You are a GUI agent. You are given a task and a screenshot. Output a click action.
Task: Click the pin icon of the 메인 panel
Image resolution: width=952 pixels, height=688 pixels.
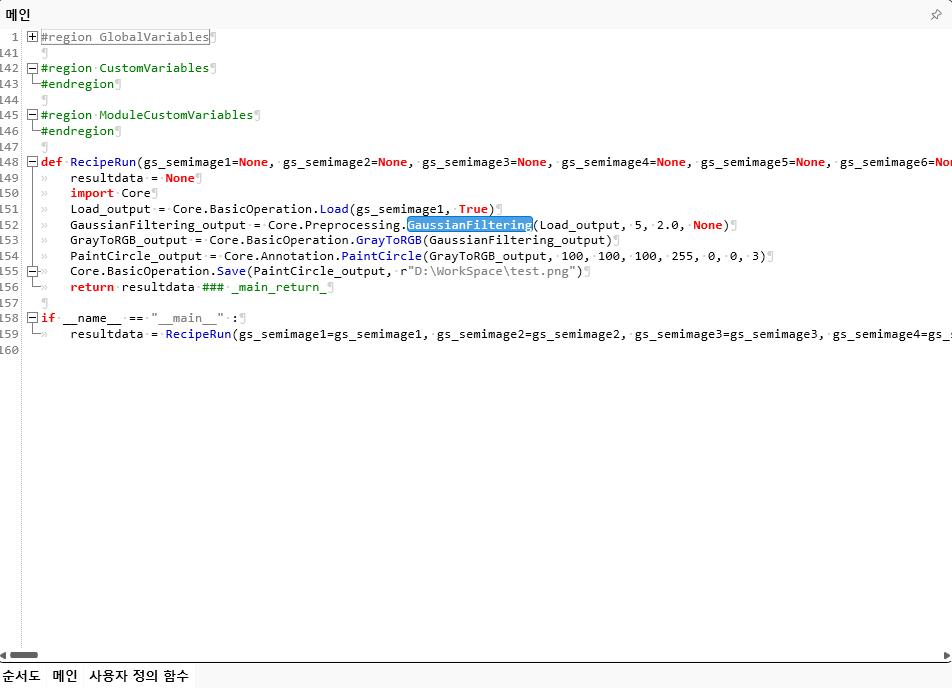[x=936, y=15]
